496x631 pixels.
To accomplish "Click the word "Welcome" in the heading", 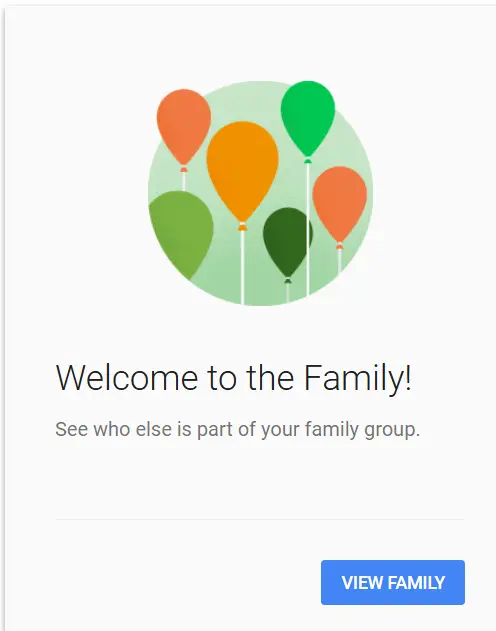I will pos(127,377).
